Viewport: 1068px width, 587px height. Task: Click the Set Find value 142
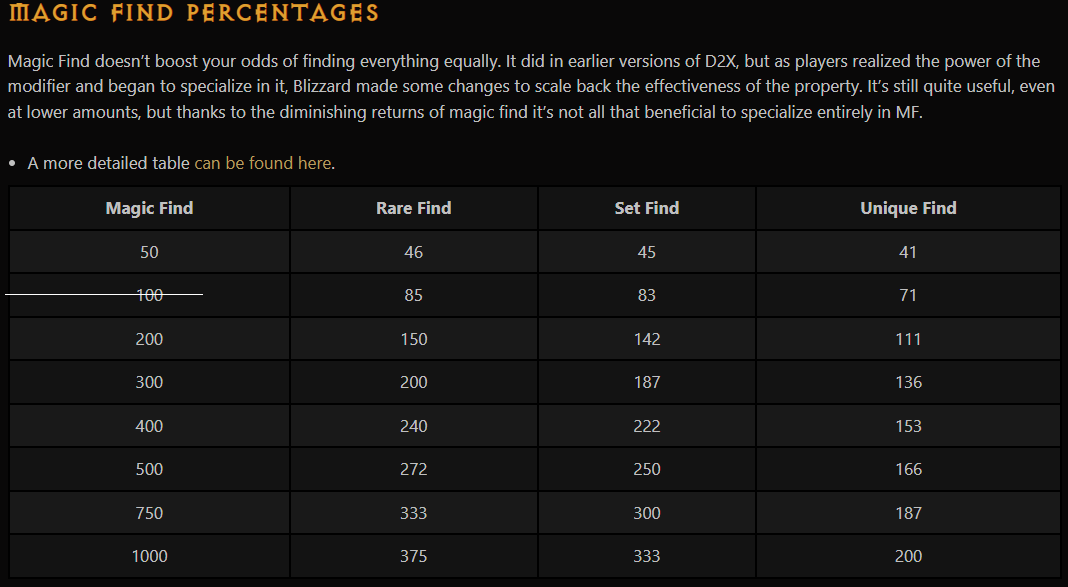point(646,339)
